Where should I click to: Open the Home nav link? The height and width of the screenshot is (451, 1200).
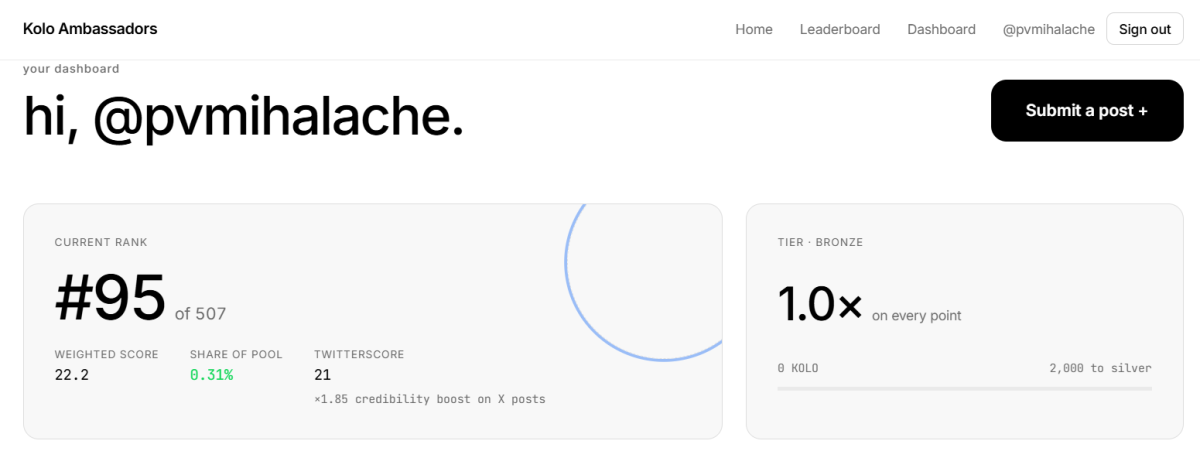point(754,29)
